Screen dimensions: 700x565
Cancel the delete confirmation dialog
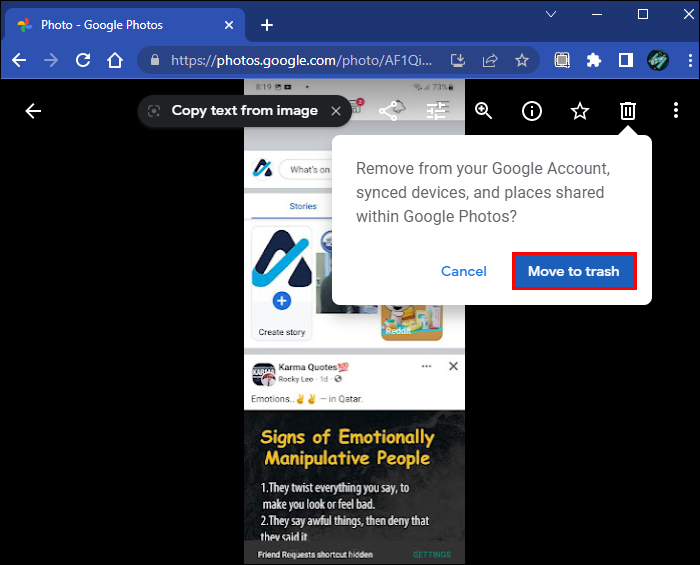463,271
